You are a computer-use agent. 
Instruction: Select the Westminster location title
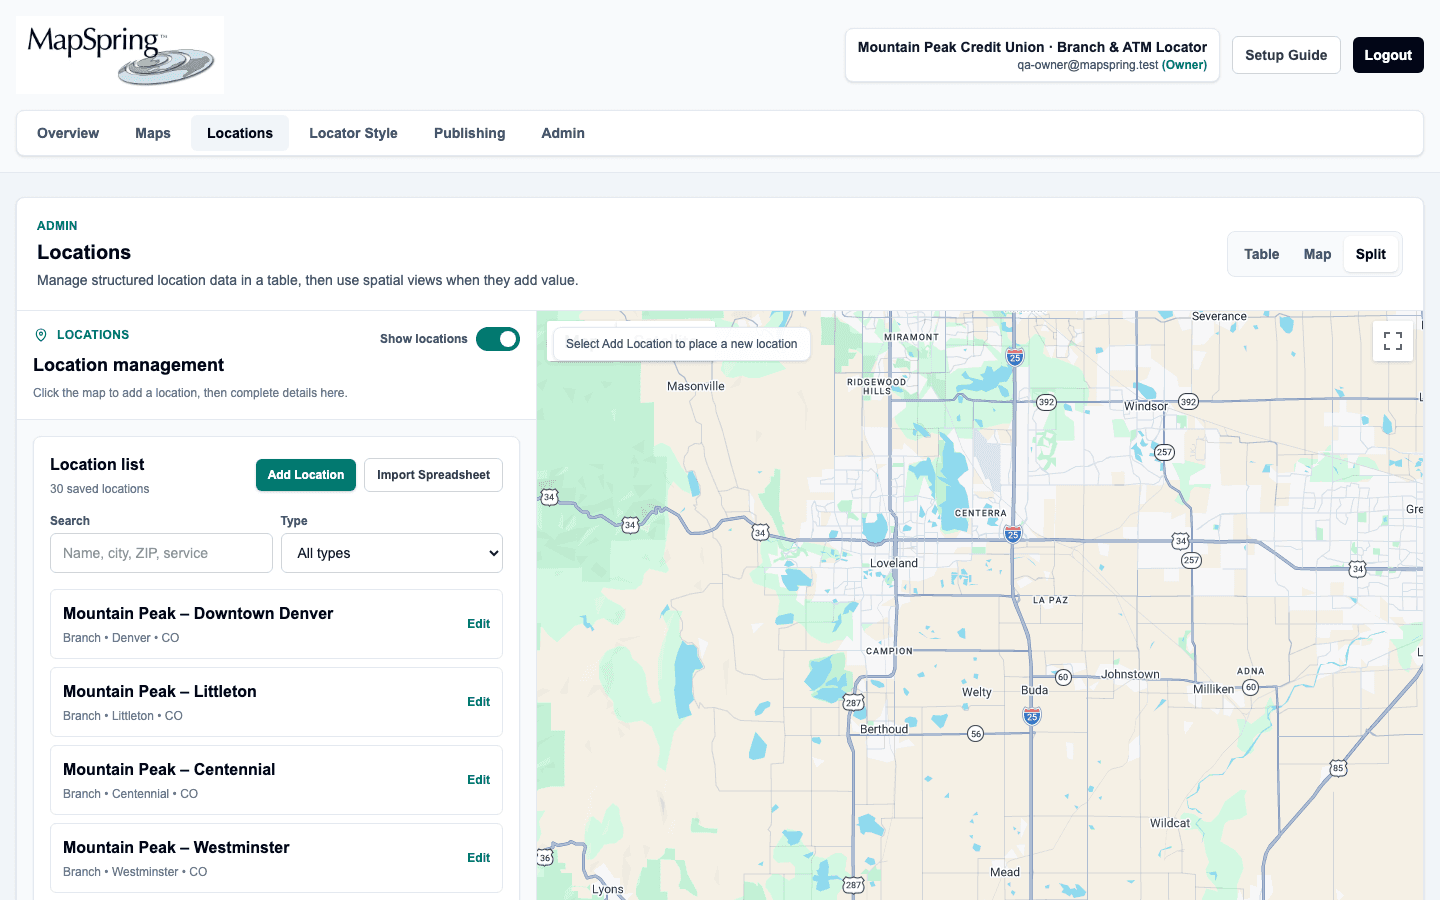(176, 847)
